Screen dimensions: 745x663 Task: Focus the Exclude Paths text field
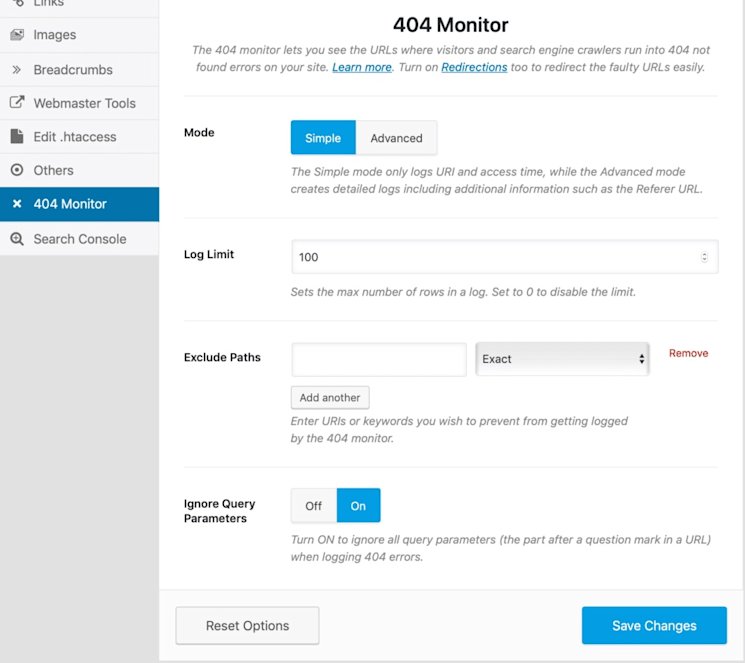click(379, 359)
